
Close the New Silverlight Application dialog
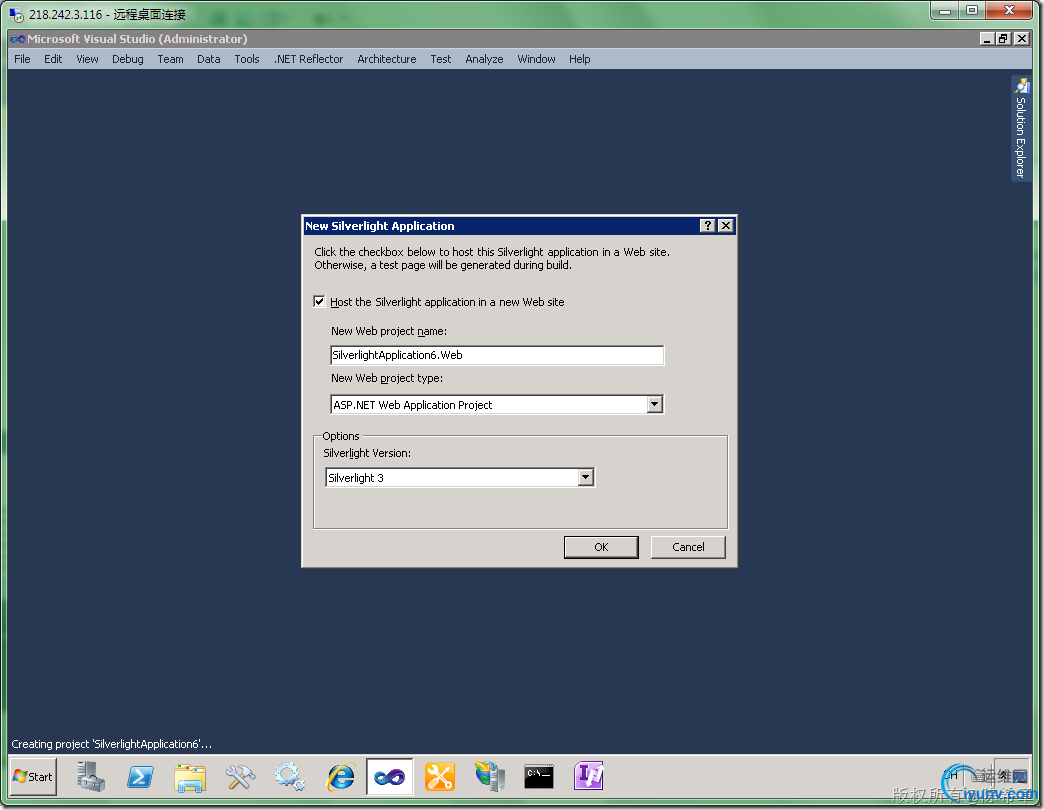726,226
